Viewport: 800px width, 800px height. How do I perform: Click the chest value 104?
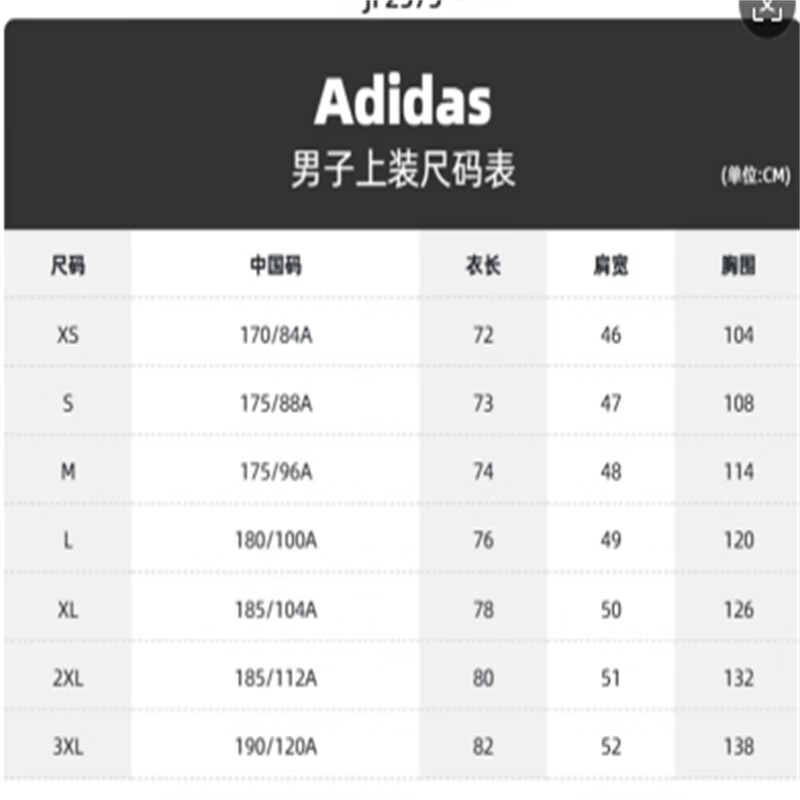click(x=739, y=335)
